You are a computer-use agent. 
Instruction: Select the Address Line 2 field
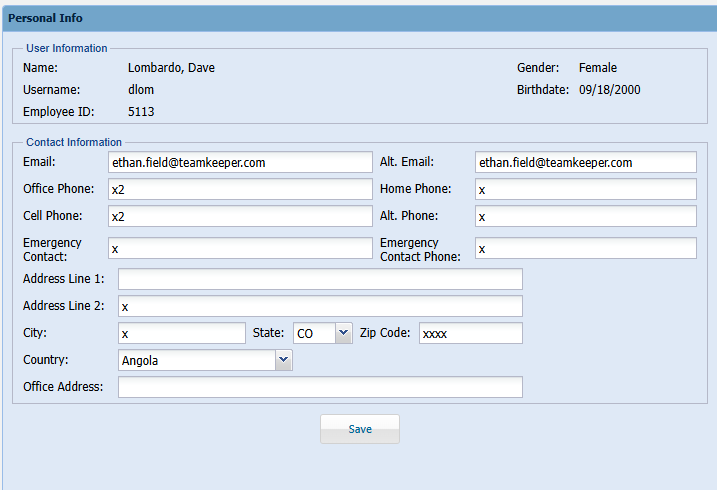coord(320,306)
